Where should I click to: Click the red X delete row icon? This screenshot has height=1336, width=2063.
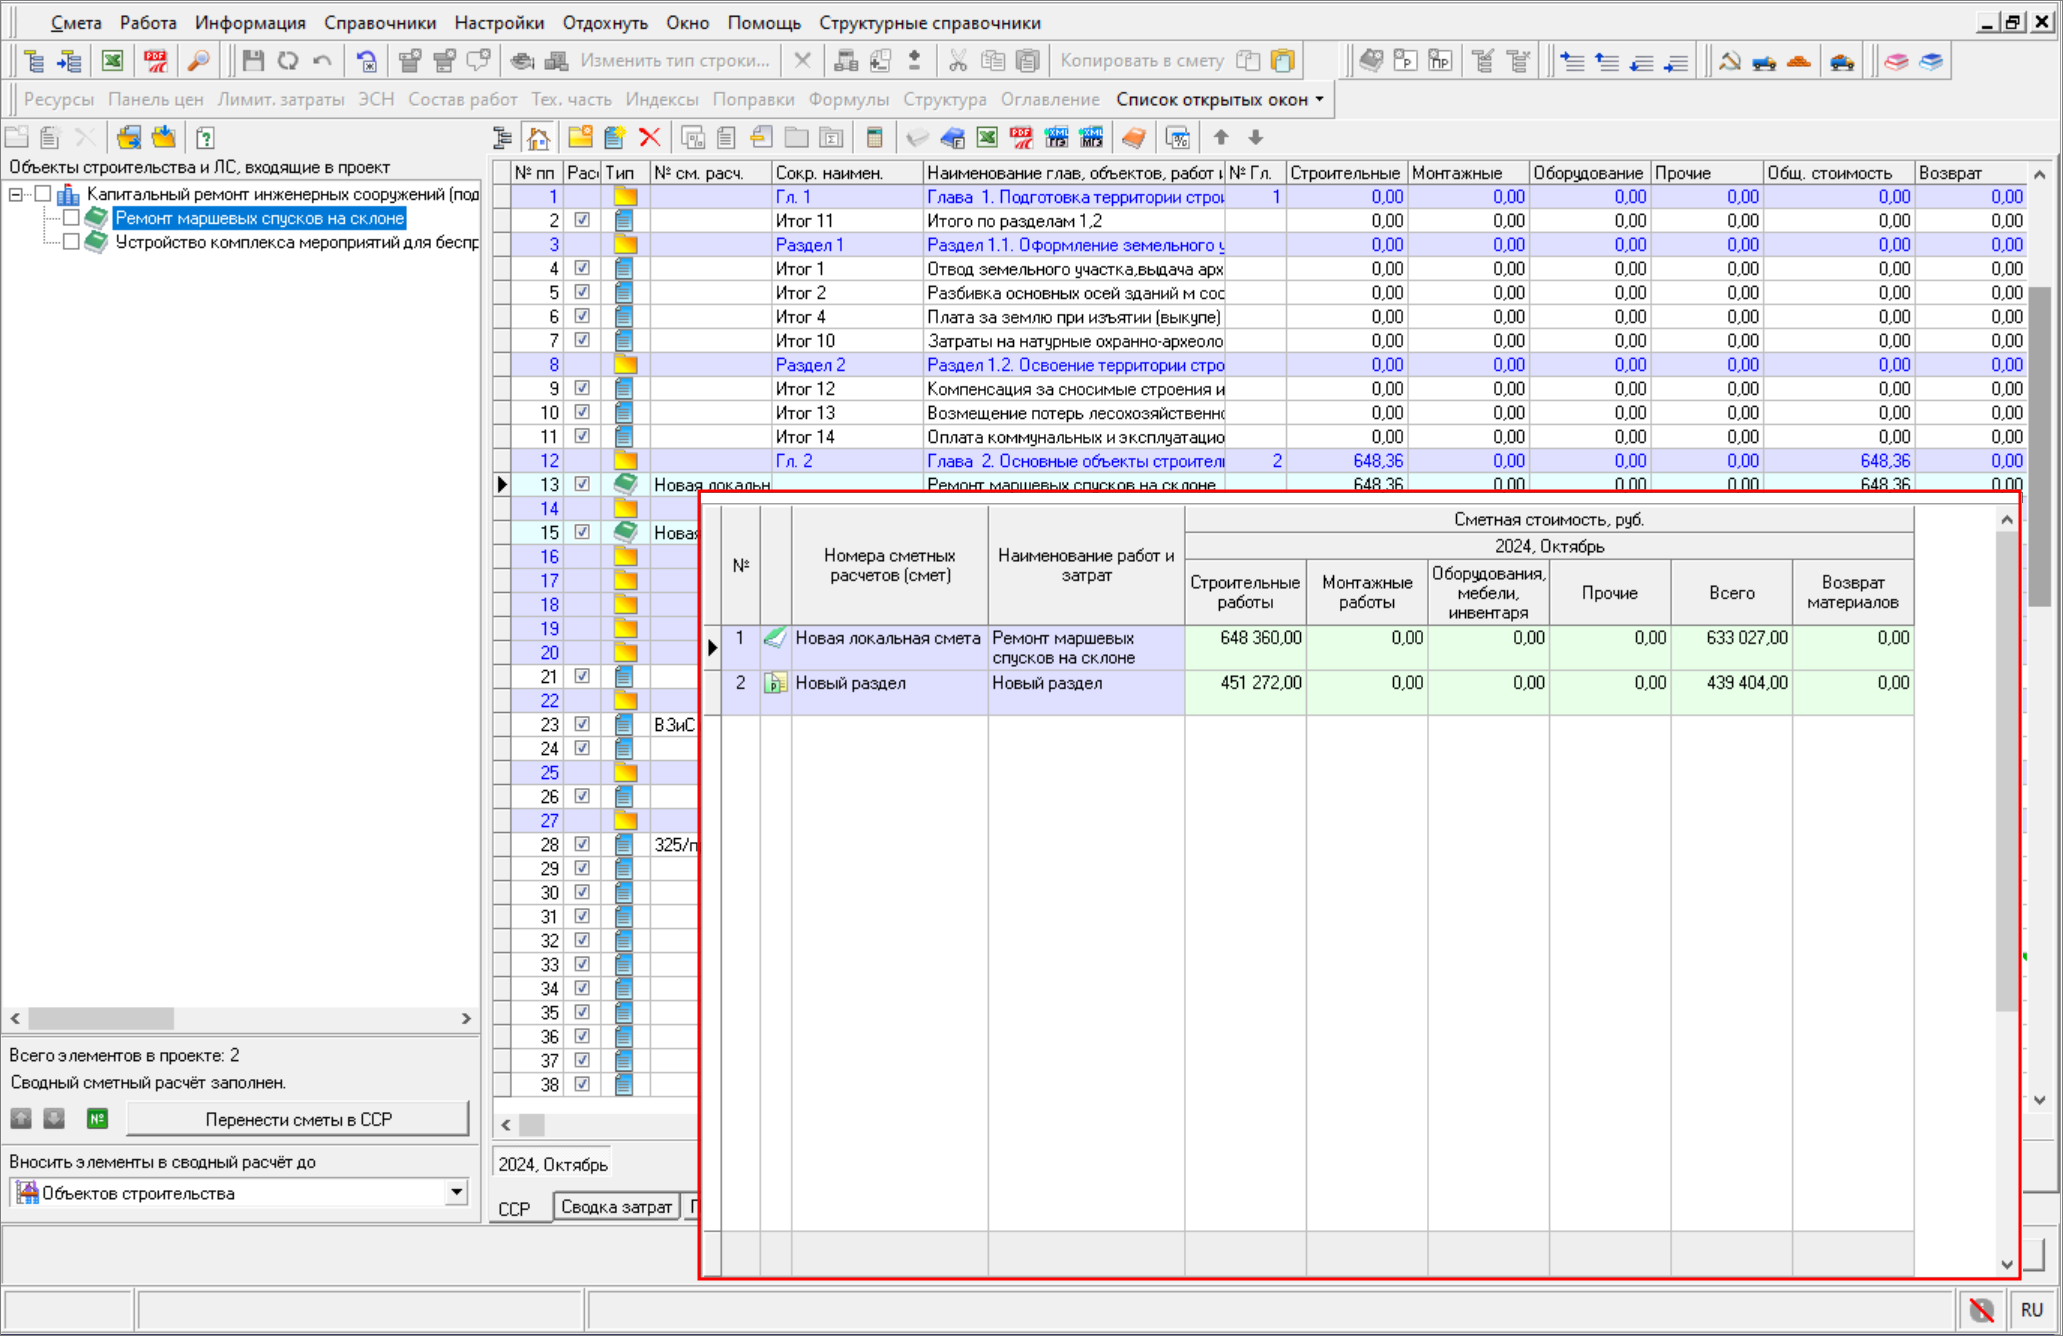click(650, 137)
